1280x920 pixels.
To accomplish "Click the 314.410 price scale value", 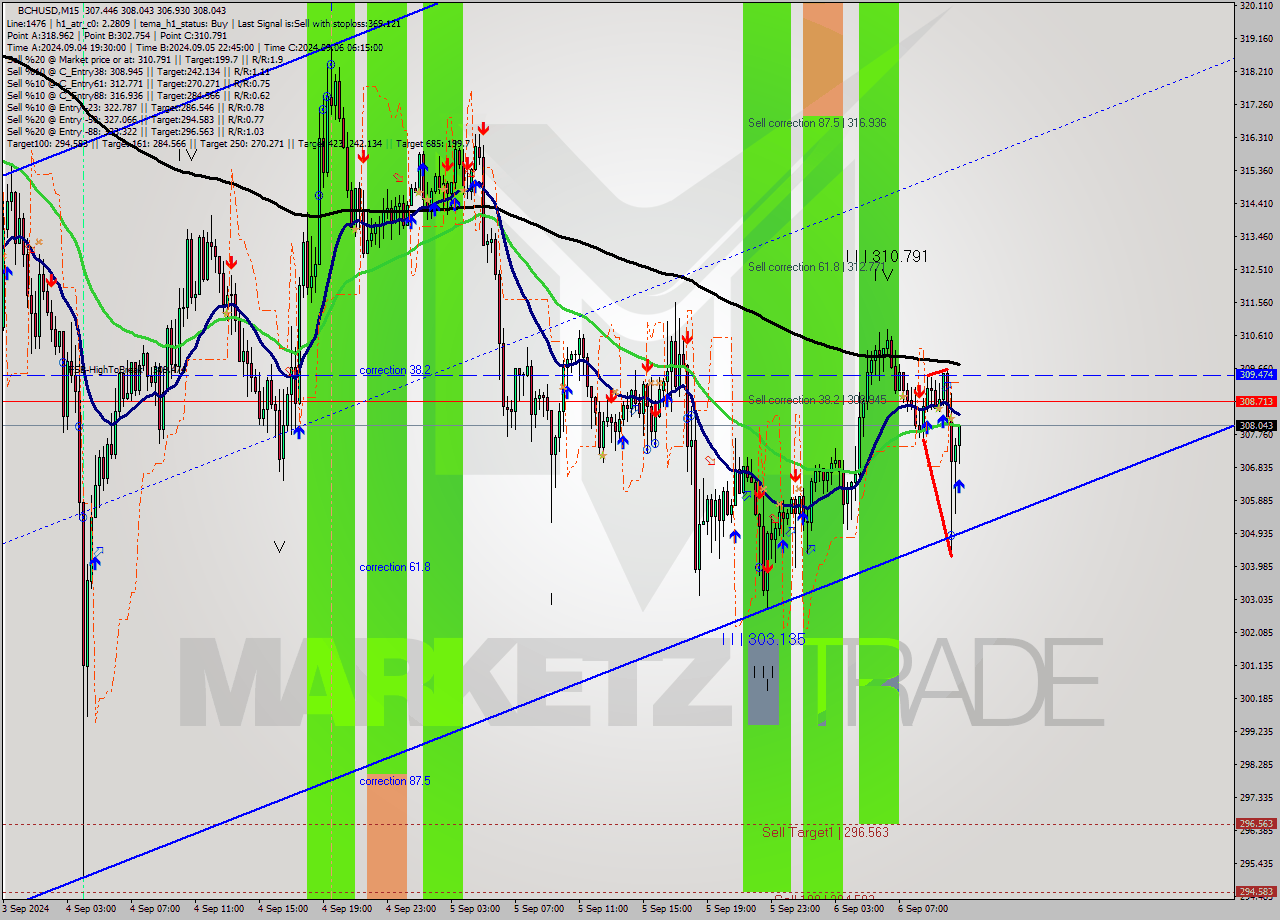I will [1255, 203].
